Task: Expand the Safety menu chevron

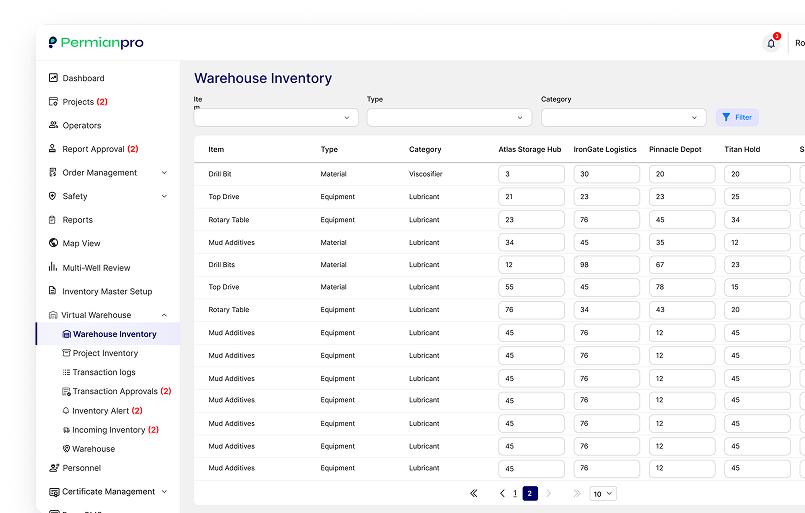Action: click(164, 196)
